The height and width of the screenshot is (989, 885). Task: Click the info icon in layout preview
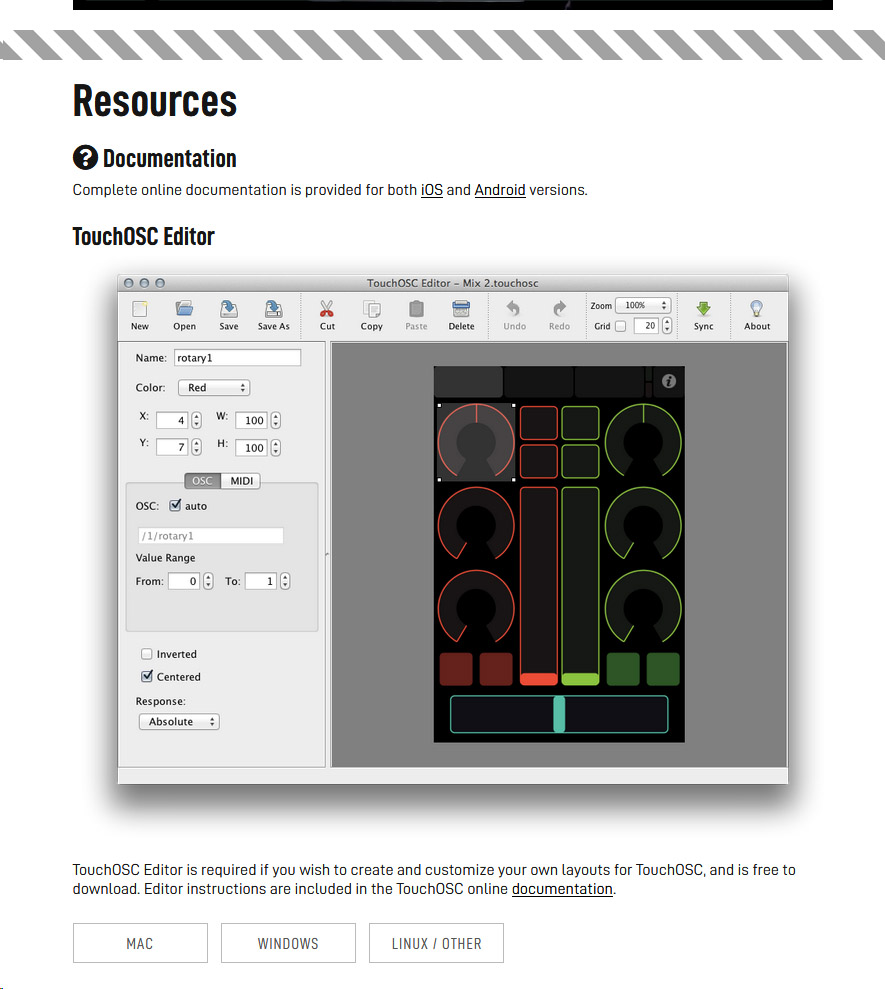[x=669, y=381]
